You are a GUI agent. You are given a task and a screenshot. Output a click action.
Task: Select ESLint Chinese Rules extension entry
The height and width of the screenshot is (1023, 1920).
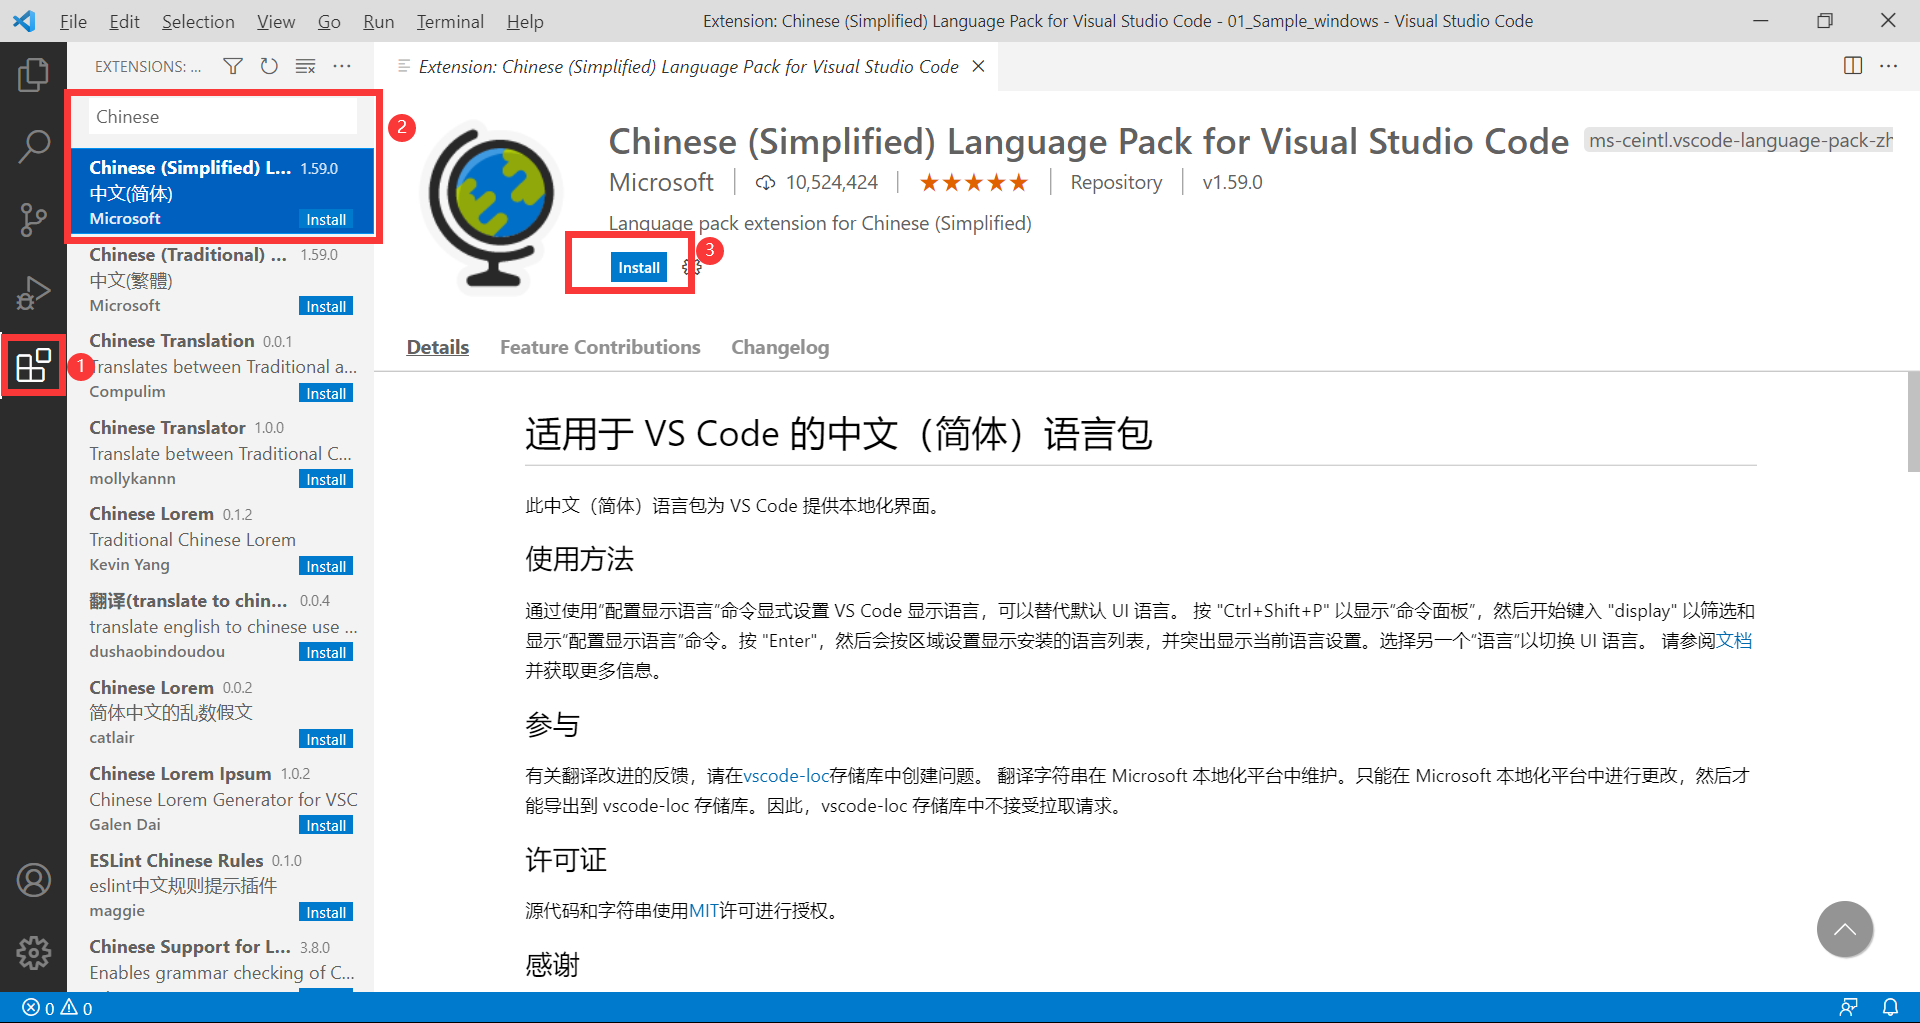[x=221, y=885]
